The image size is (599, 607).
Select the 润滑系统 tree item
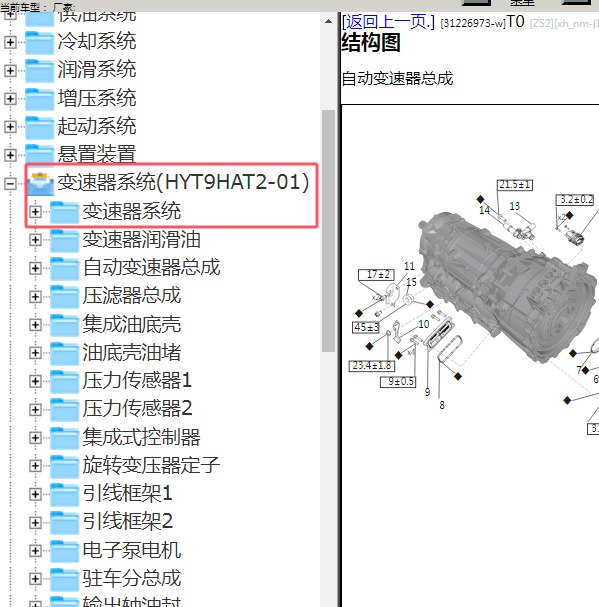point(97,69)
